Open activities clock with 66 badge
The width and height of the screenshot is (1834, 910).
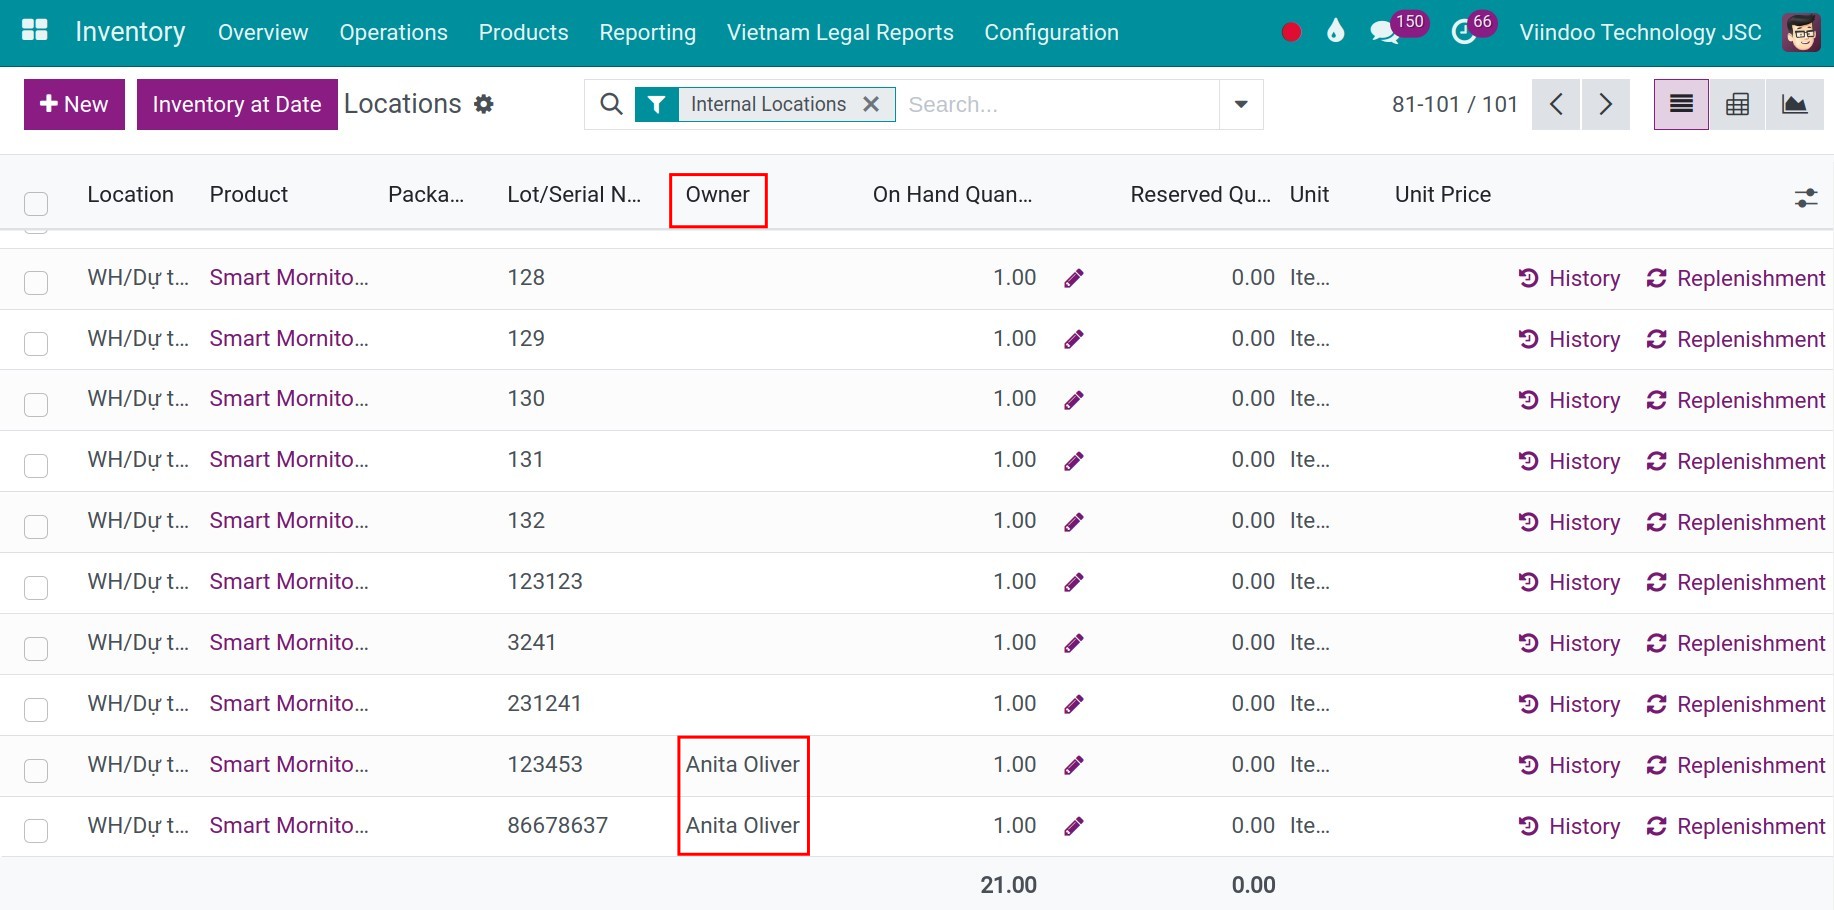pyautogui.click(x=1472, y=29)
